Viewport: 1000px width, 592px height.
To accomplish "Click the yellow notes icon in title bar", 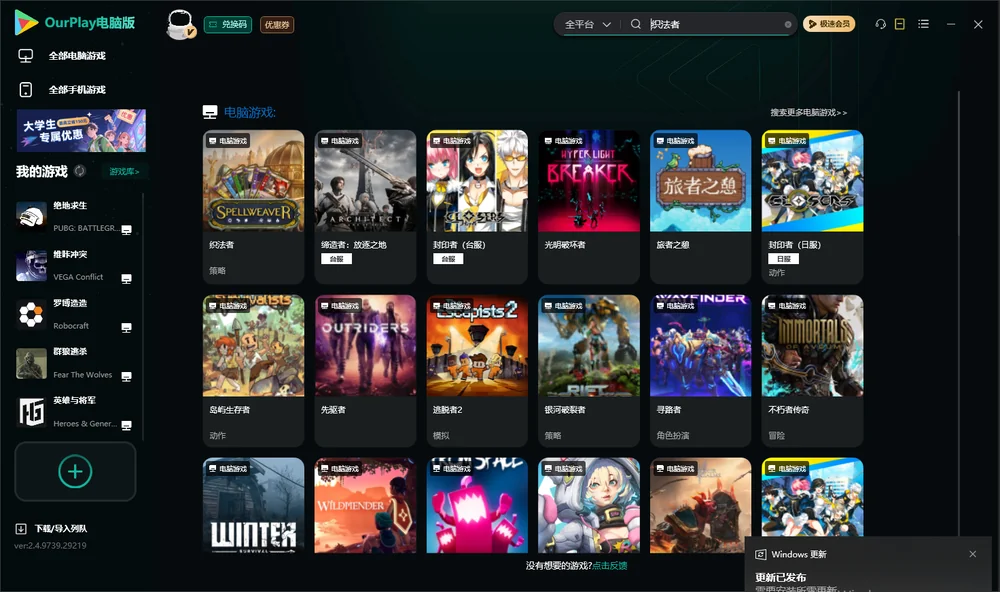I will pos(899,24).
